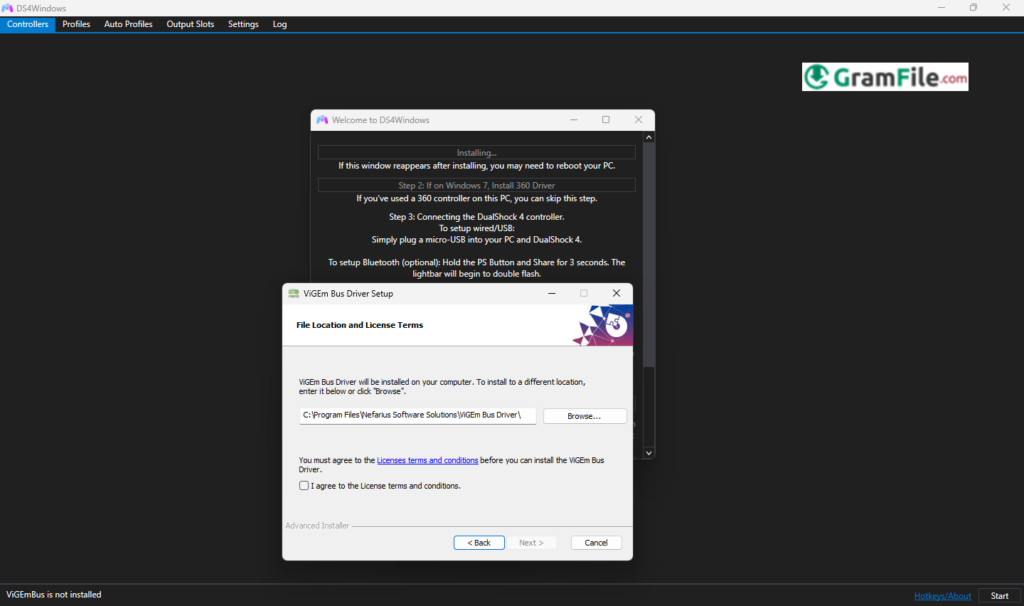
Task: Click the Back button in the installer
Action: point(478,542)
